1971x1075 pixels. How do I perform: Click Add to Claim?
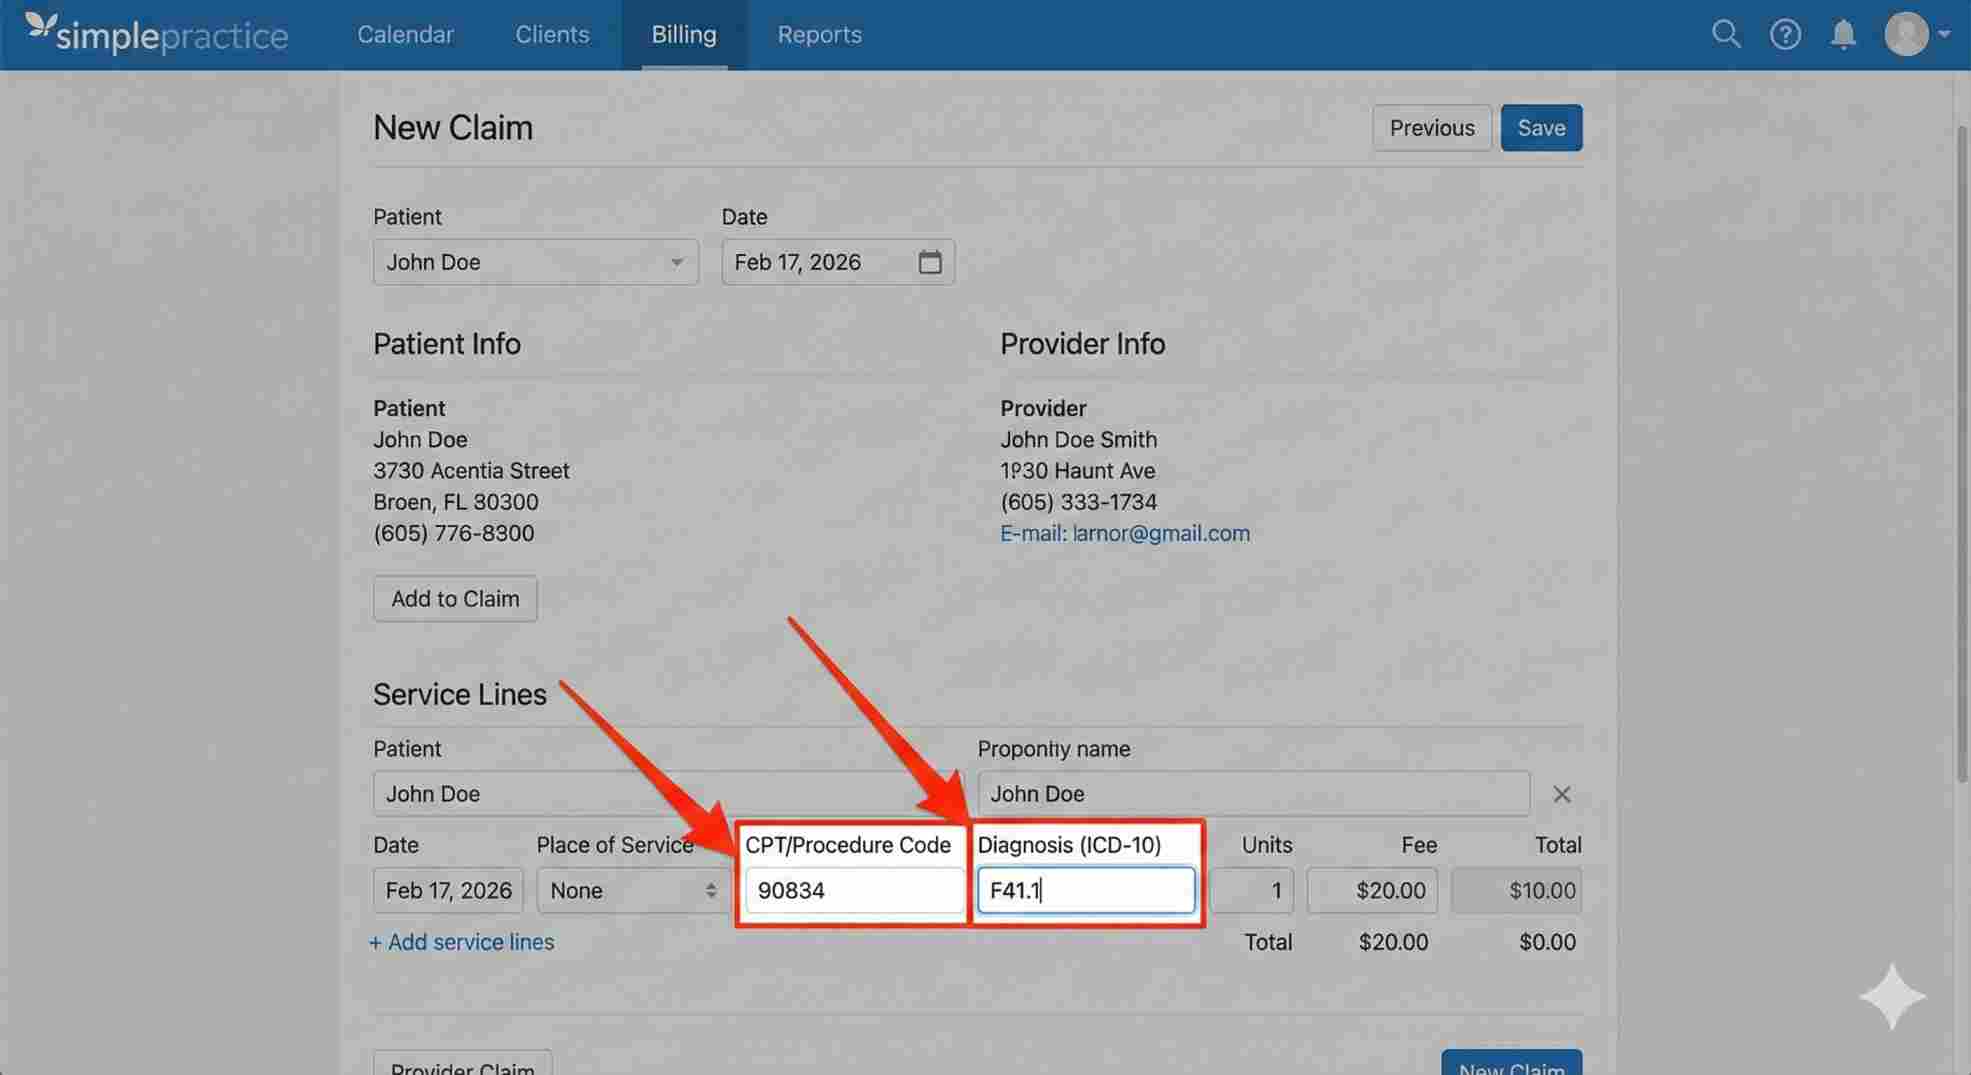(x=455, y=598)
